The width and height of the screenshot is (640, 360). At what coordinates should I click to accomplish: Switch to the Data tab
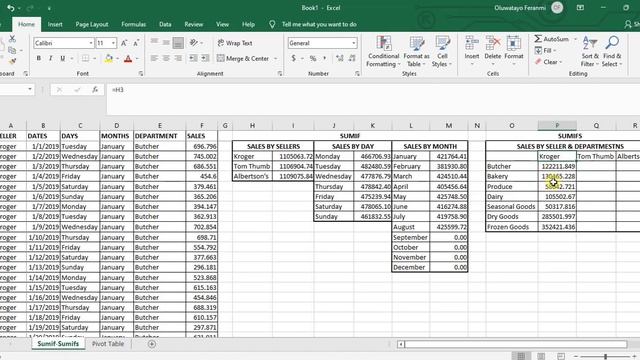165,24
